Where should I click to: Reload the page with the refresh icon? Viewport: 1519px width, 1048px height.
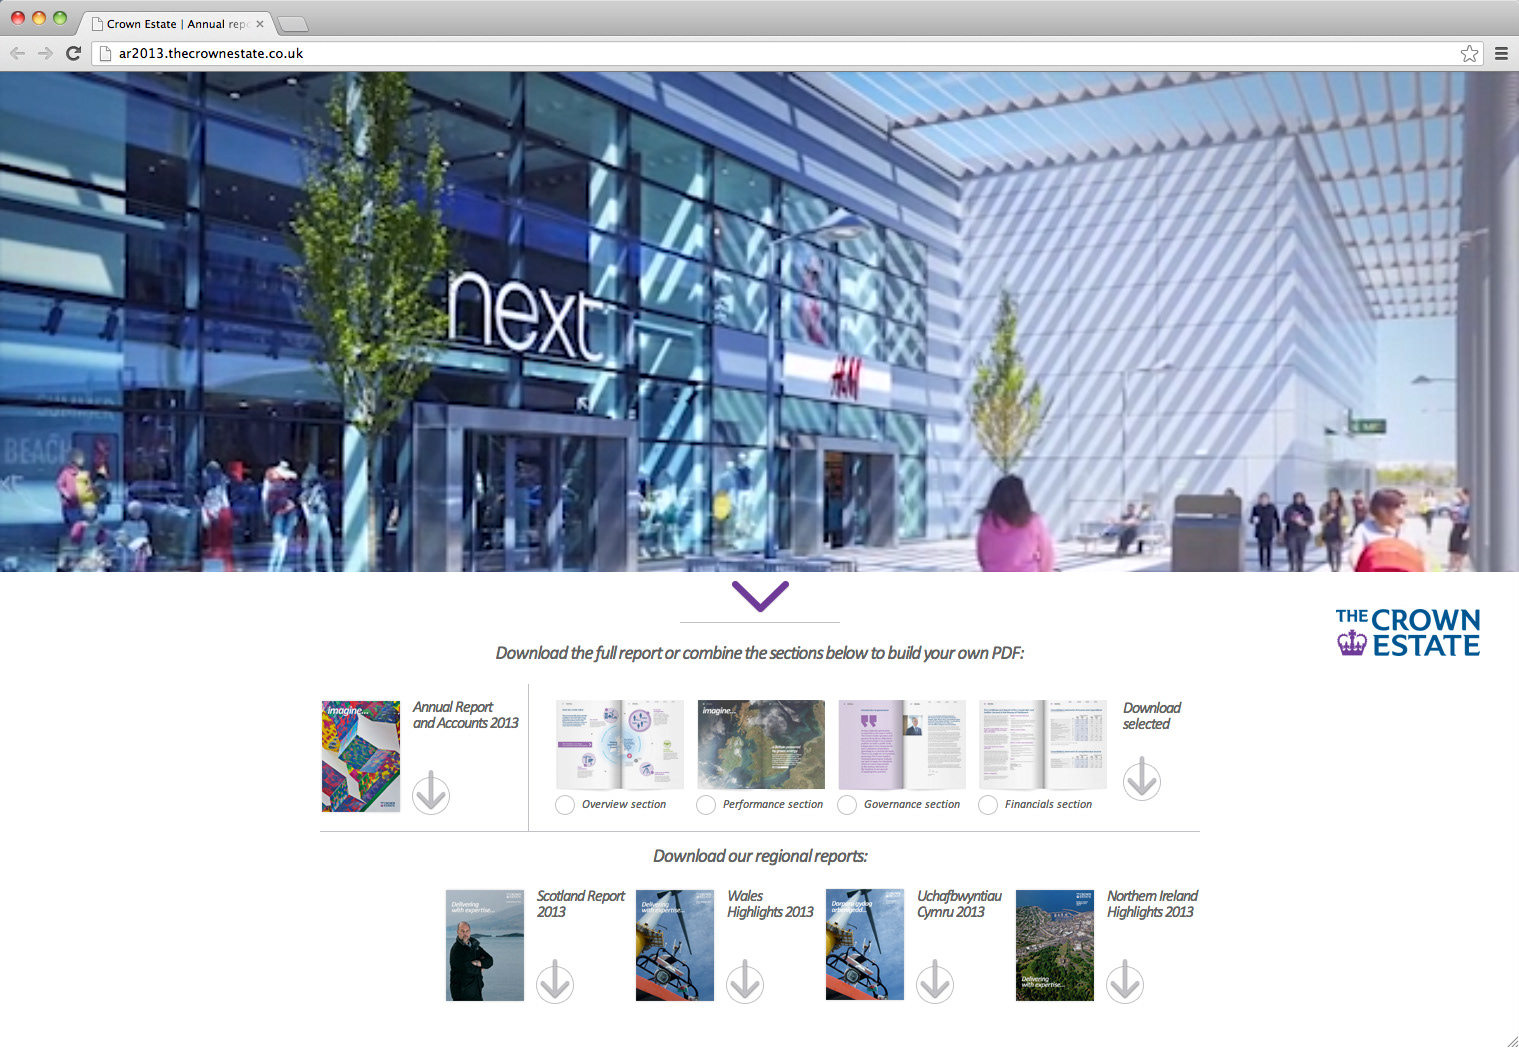(x=73, y=53)
